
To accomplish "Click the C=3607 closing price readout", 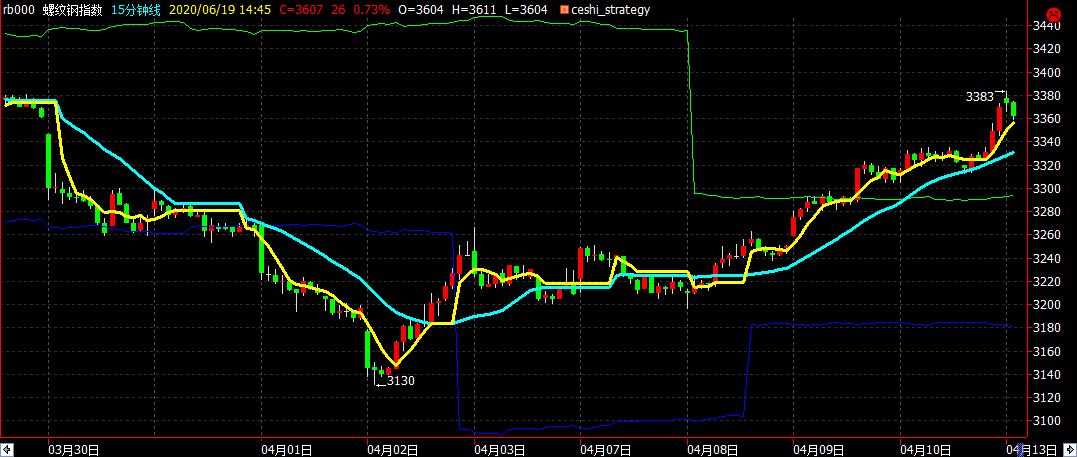I will pyautogui.click(x=280, y=10).
